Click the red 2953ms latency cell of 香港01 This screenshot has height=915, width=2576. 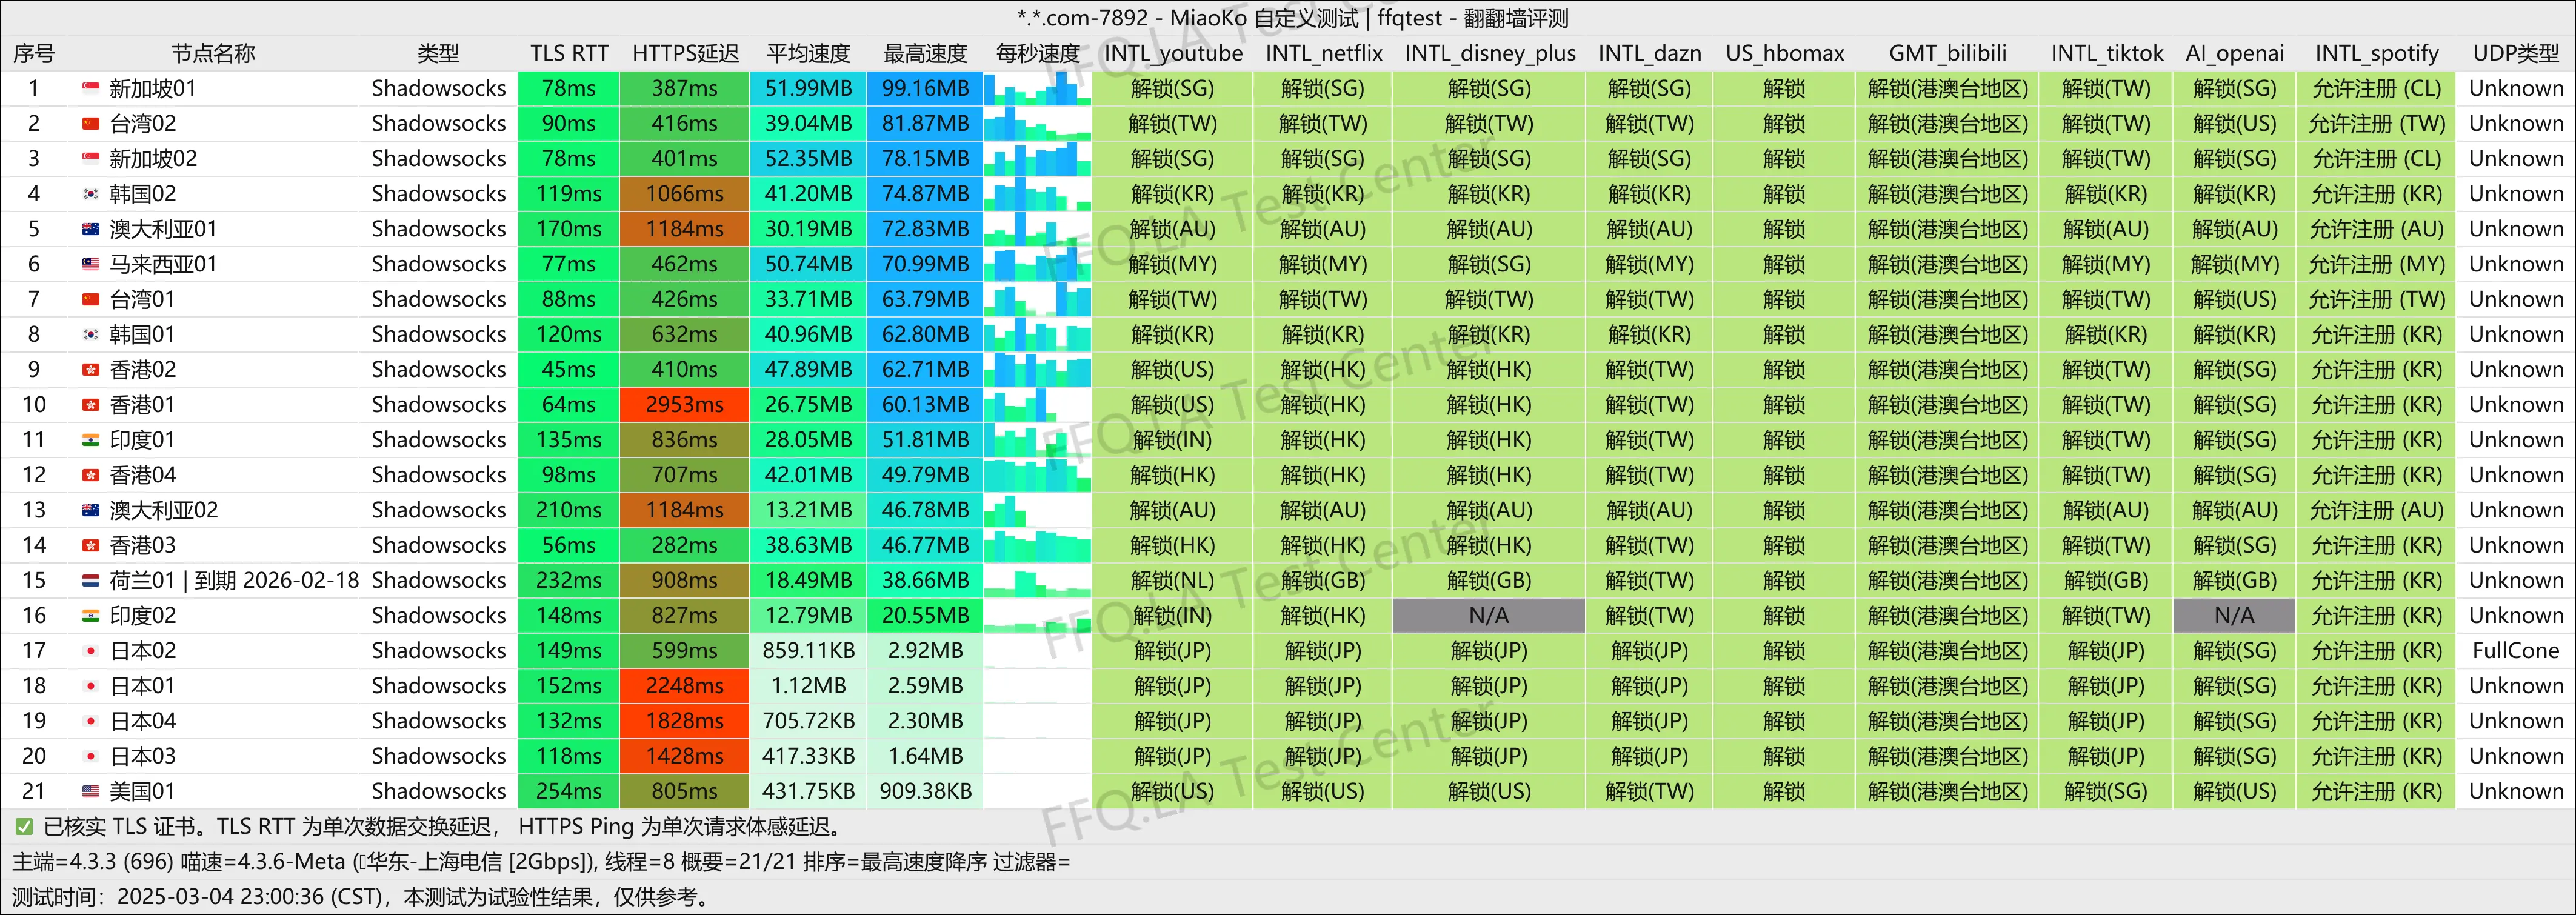[684, 404]
